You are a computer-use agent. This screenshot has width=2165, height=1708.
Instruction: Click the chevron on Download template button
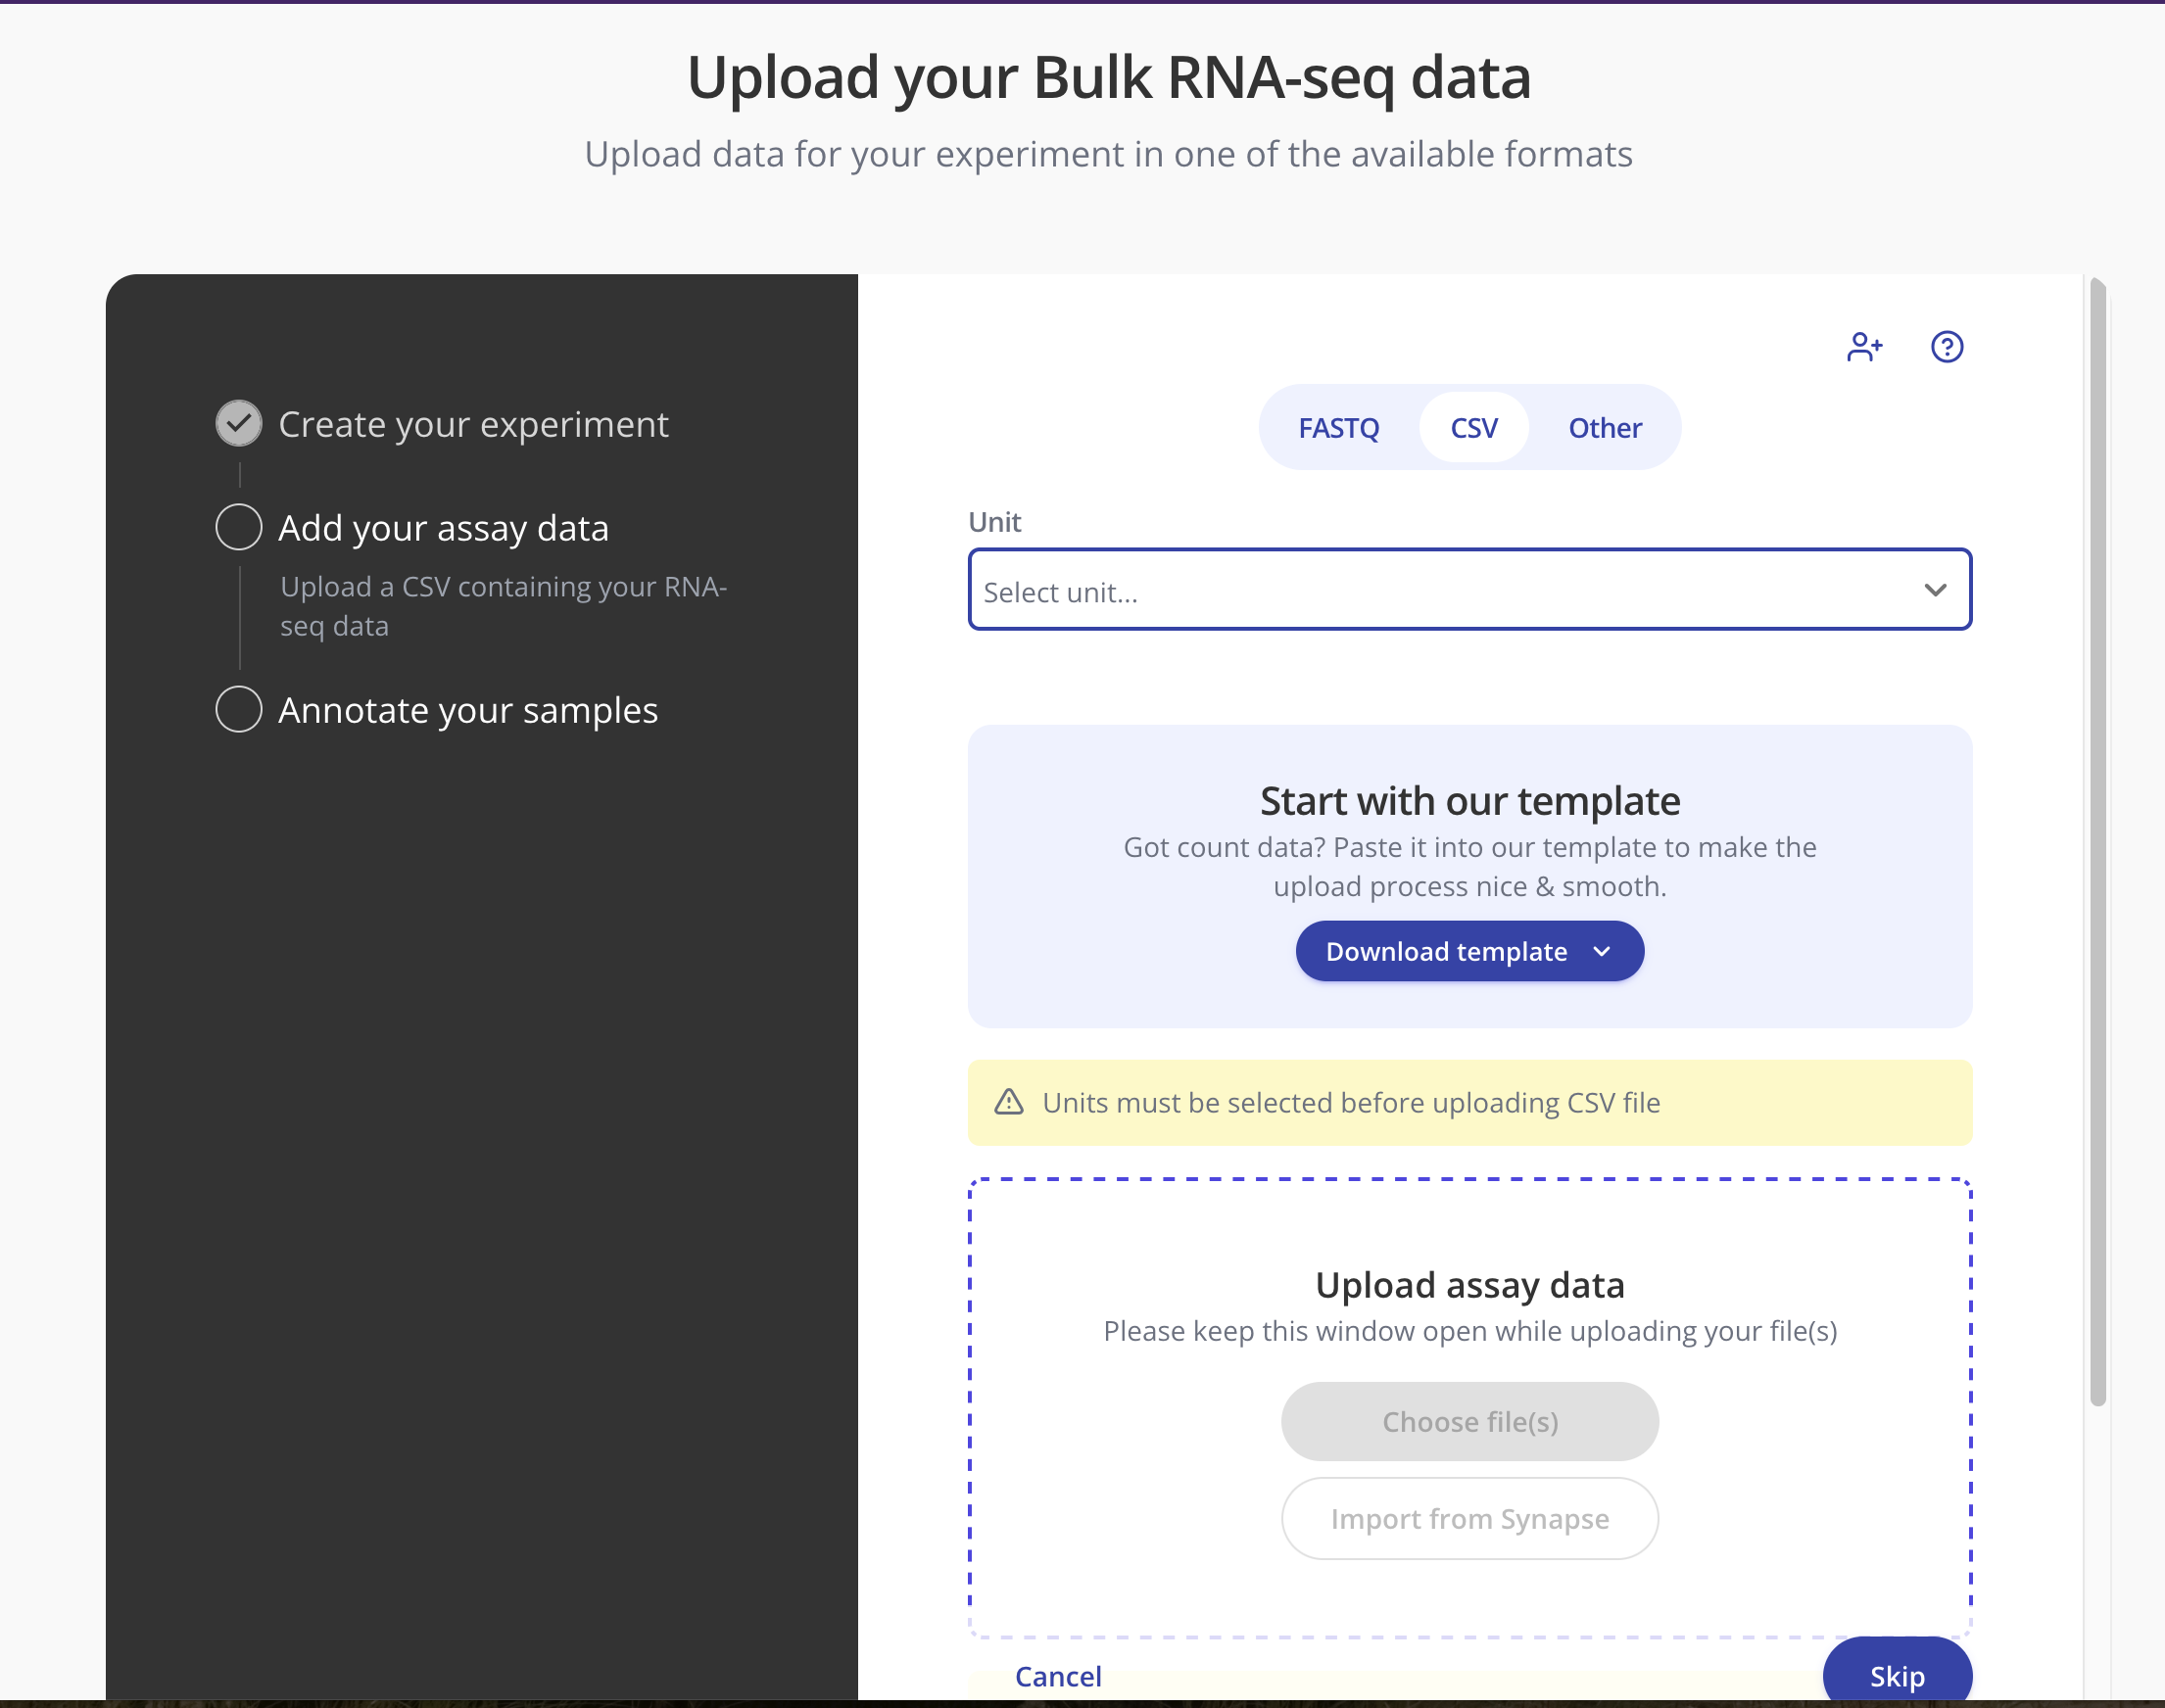click(1601, 951)
